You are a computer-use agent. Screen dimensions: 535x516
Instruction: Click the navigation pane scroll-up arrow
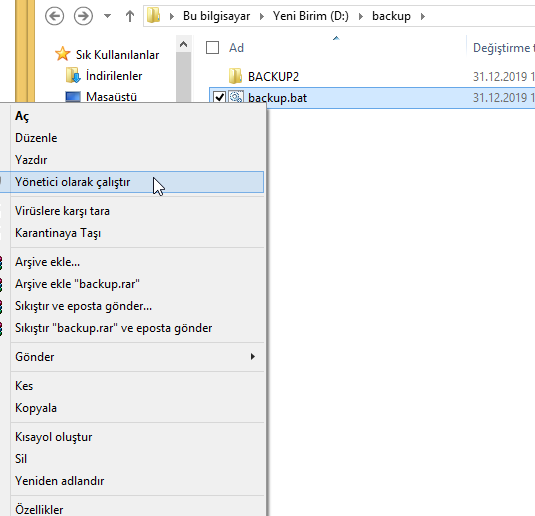point(184,44)
